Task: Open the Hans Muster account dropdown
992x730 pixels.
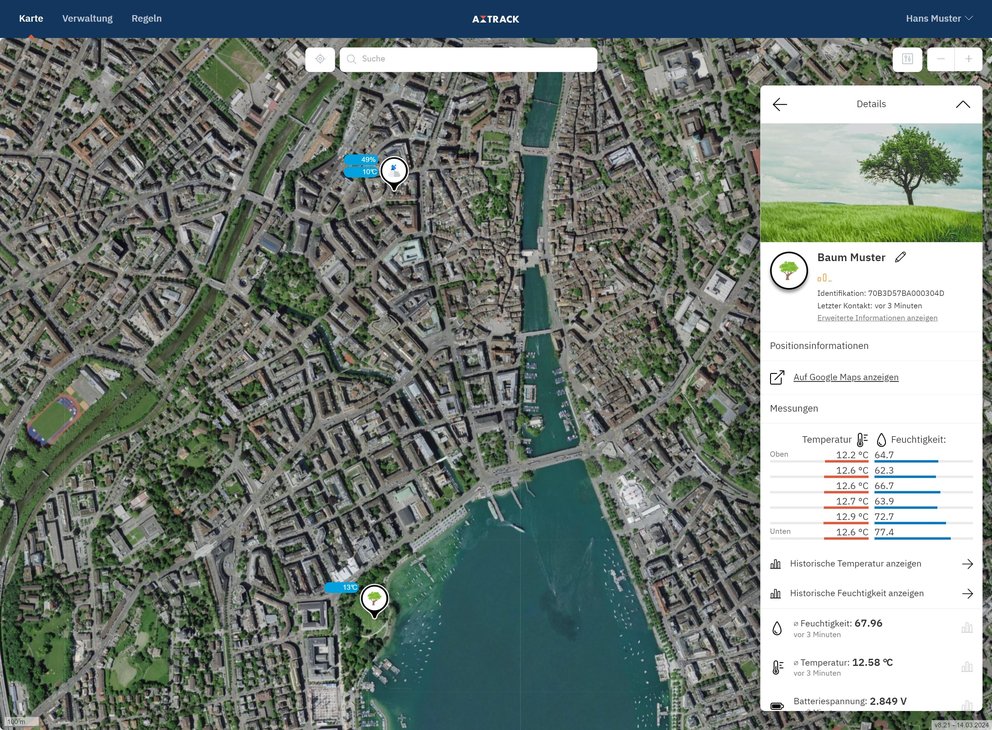Action: pos(938,18)
